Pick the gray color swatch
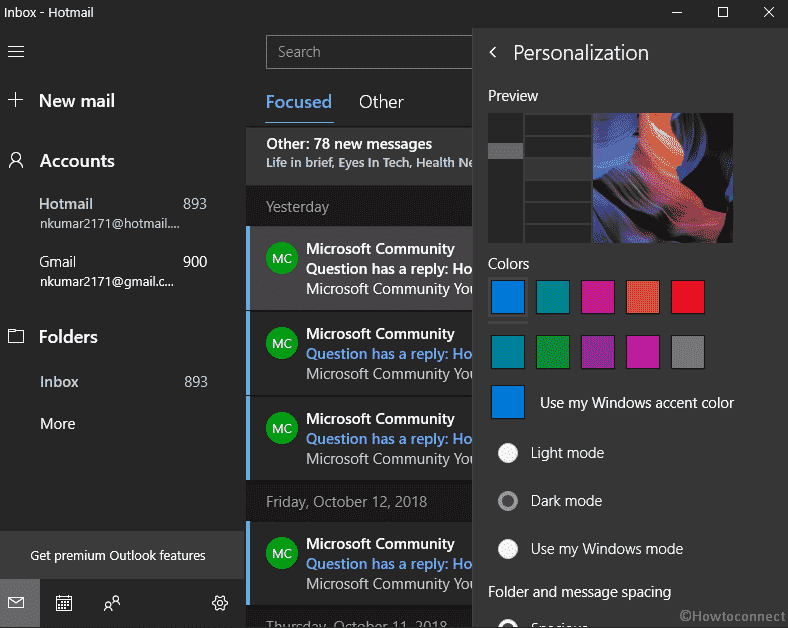This screenshot has width=788, height=628. pos(687,352)
